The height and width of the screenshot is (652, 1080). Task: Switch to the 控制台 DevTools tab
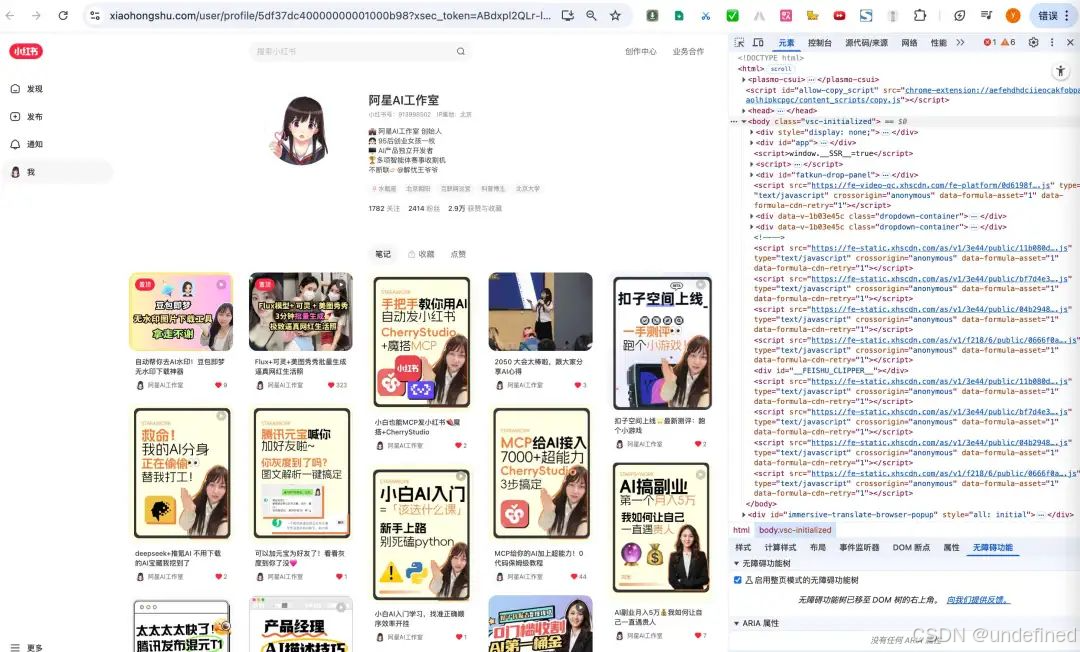coord(819,43)
